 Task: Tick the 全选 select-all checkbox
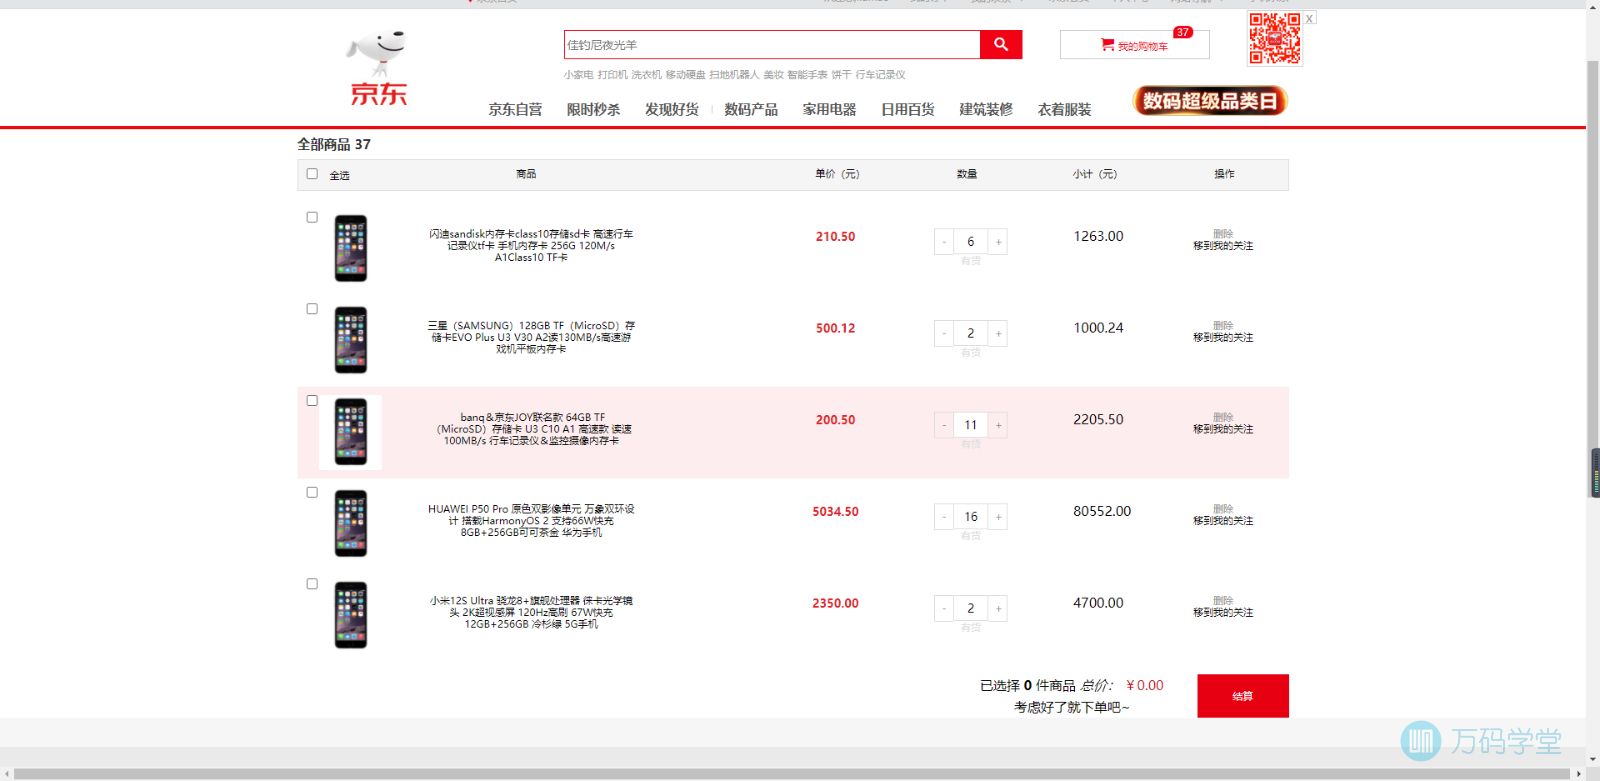click(312, 174)
